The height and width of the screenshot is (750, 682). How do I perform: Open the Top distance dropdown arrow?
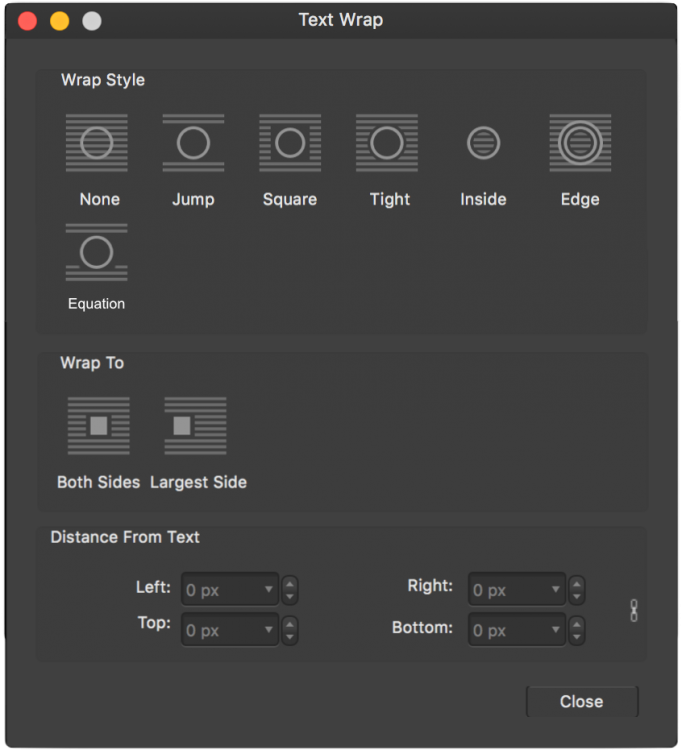[268, 630]
